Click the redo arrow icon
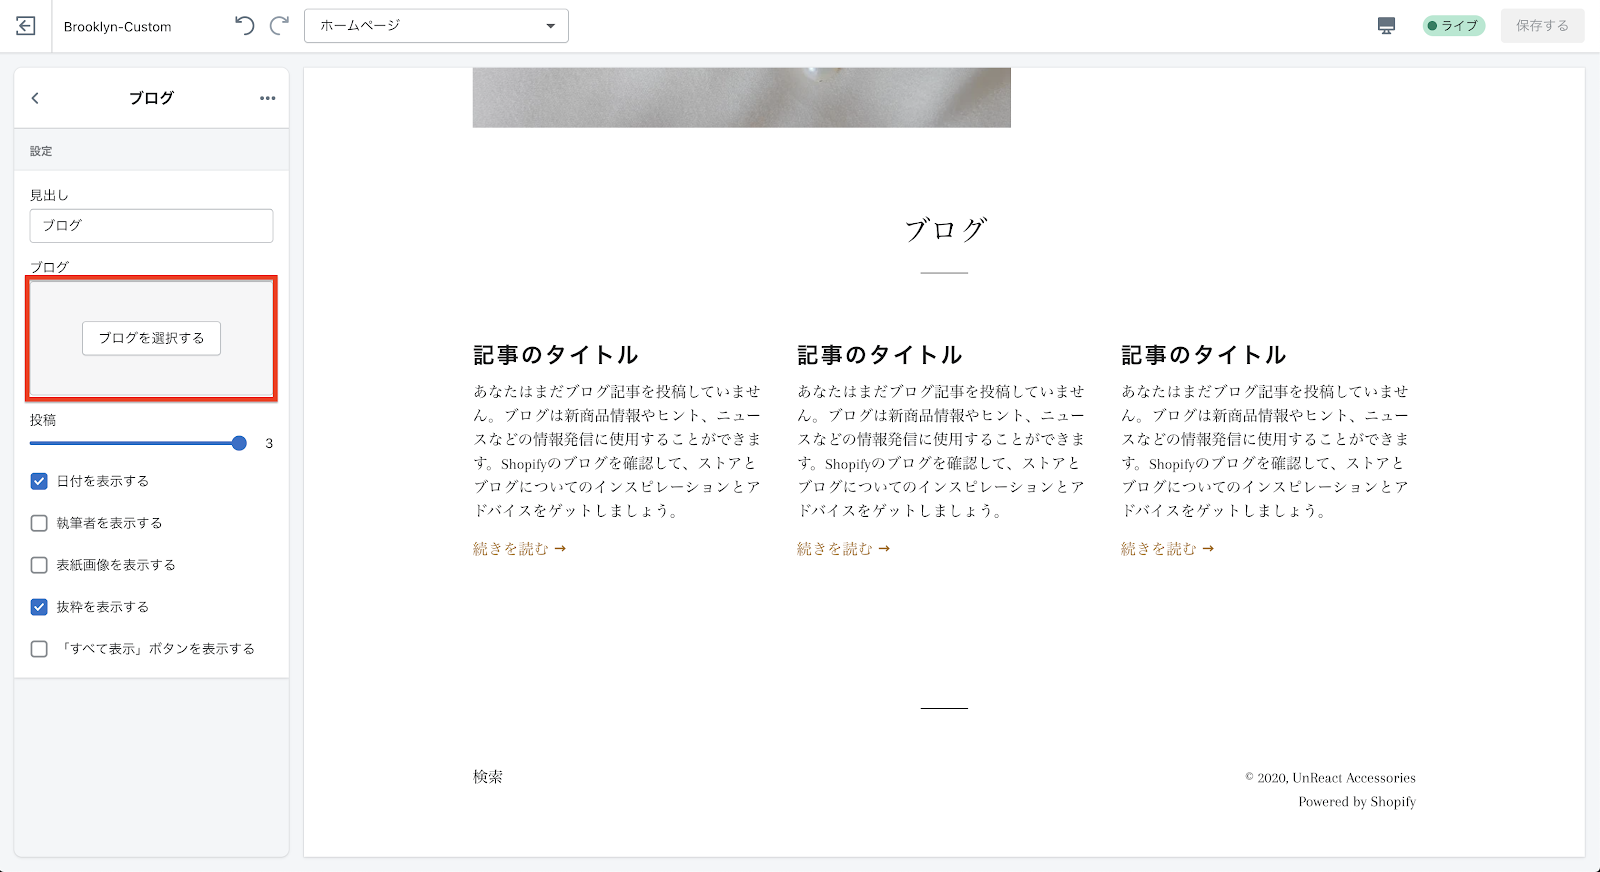Image resolution: width=1600 pixels, height=872 pixels. [x=280, y=26]
